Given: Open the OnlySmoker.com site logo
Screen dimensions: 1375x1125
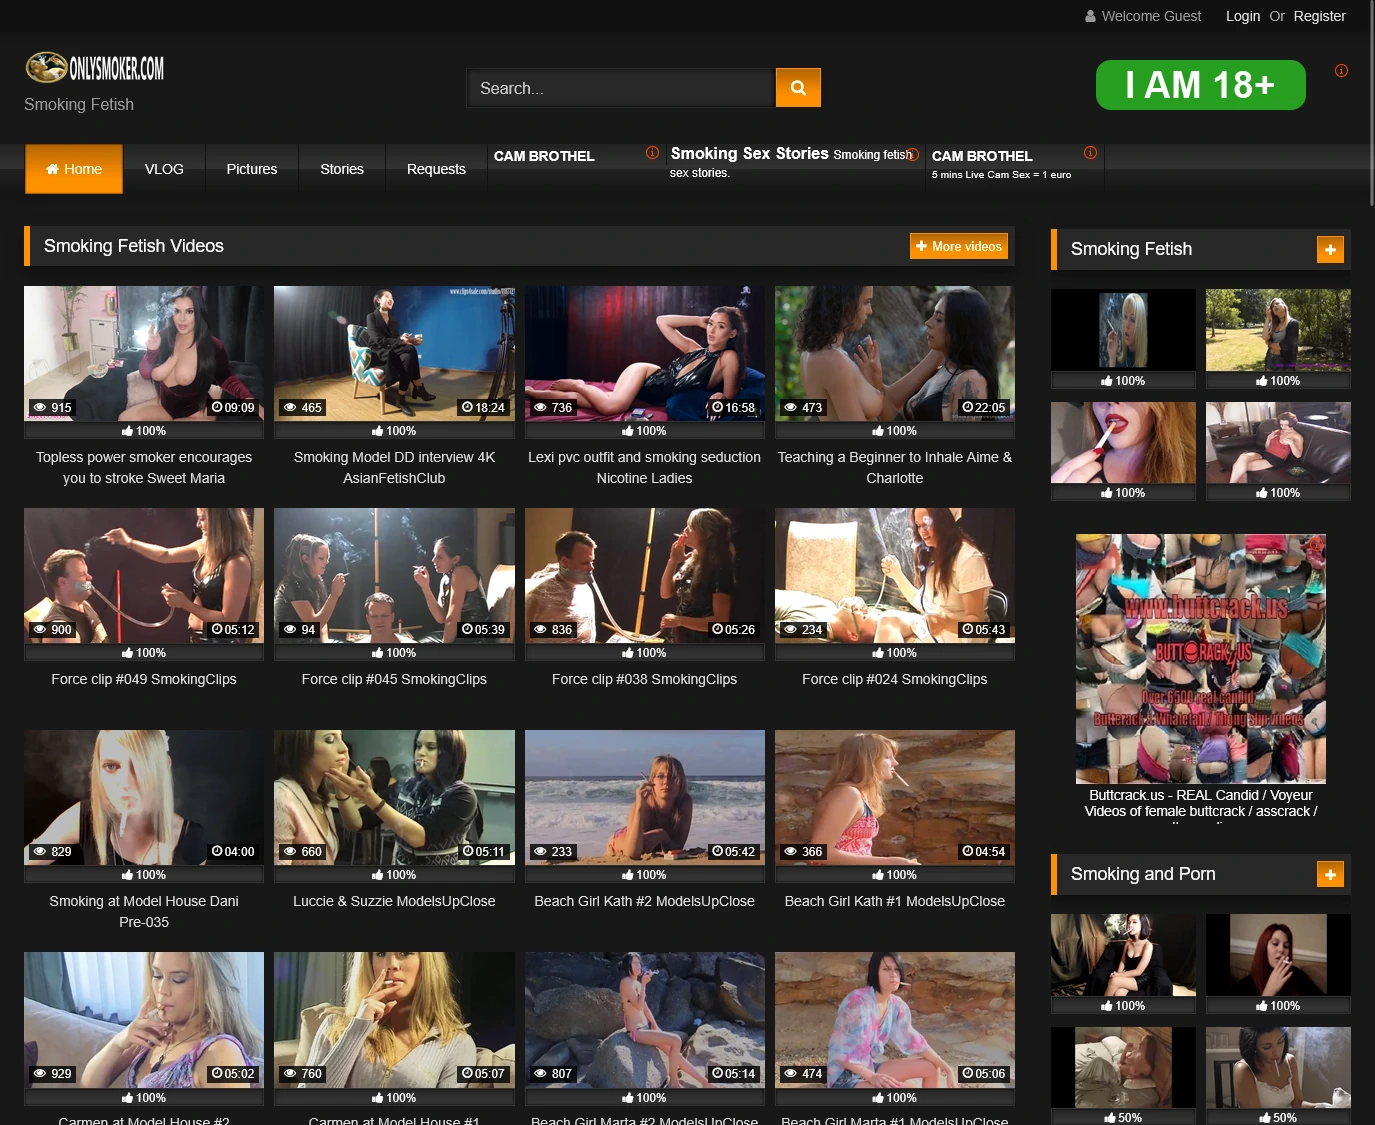Looking at the screenshot, I should click(x=95, y=68).
